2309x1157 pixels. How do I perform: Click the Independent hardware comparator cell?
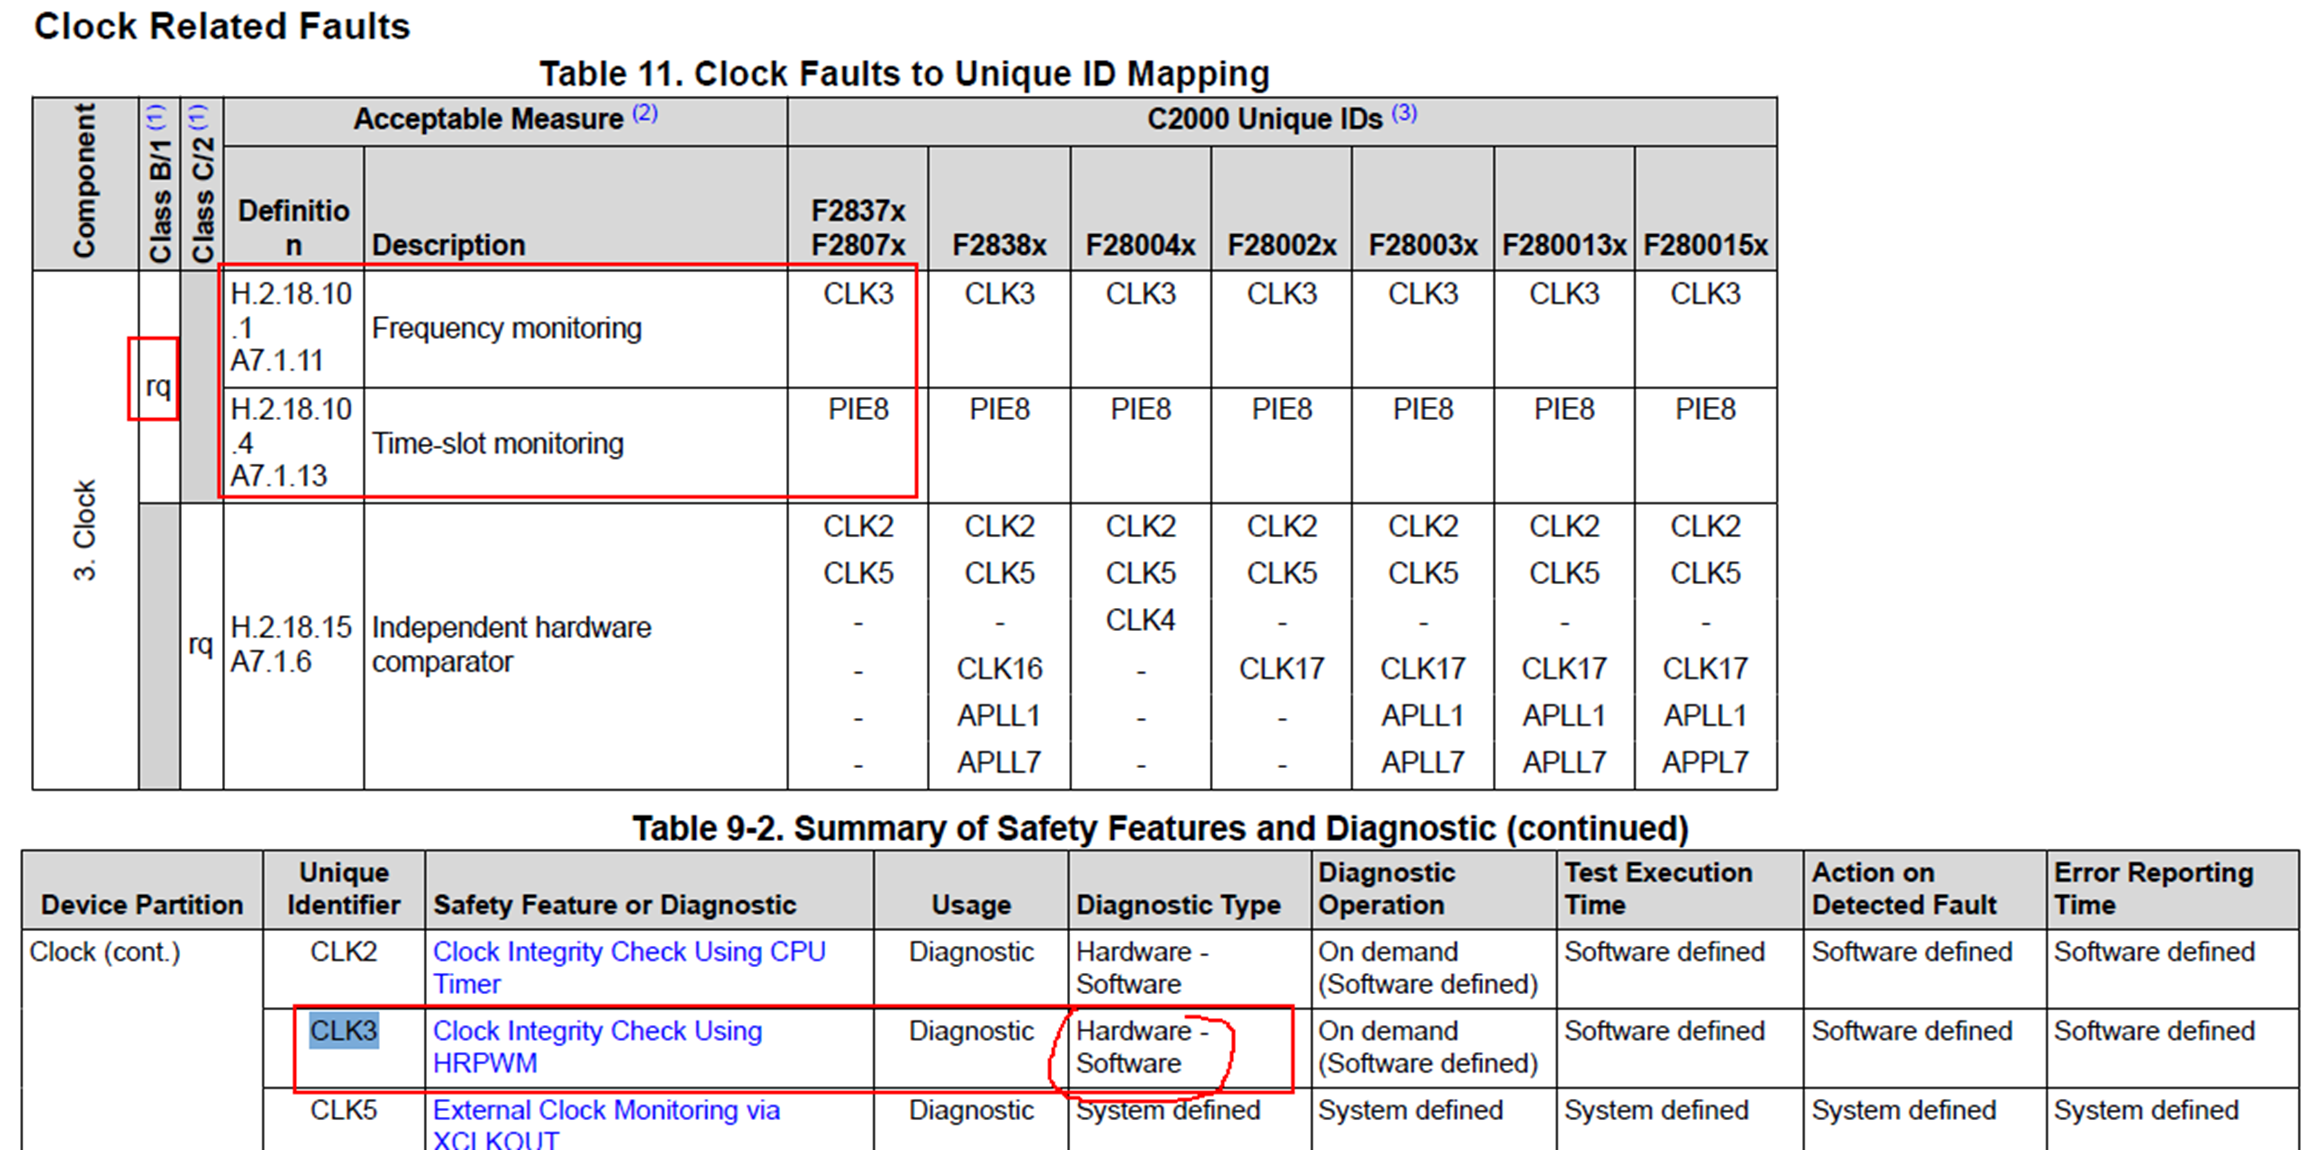[575, 645]
